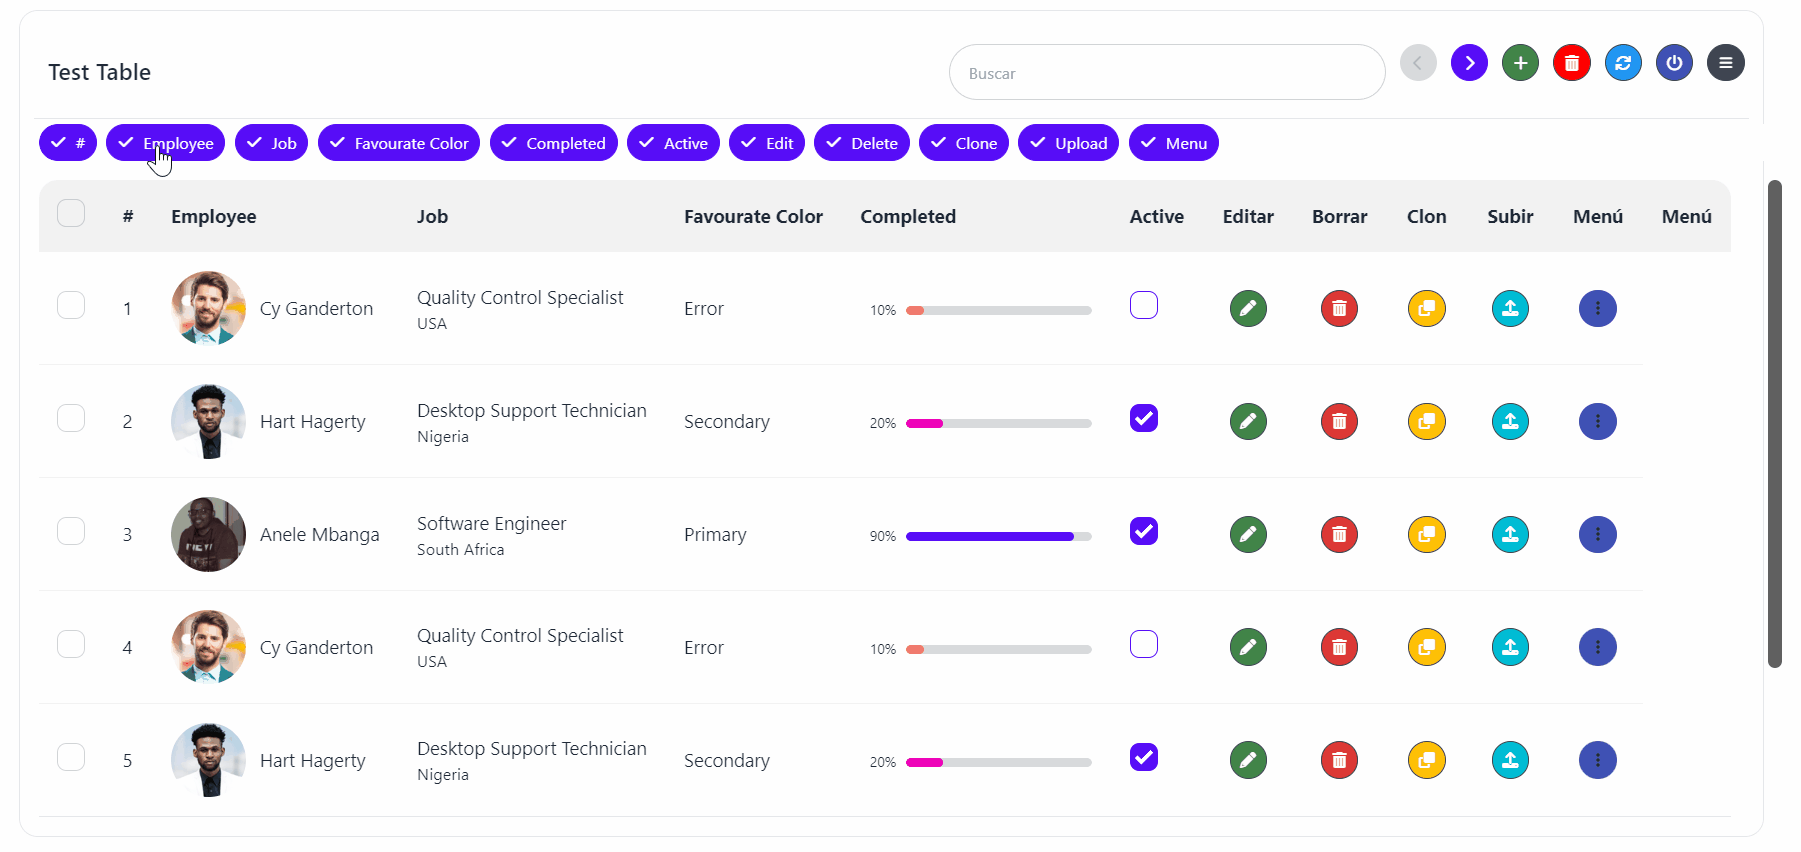Delete row 2 with trash icon
1801x852 pixels.
pyautogui.click(x=1339, y=421)
